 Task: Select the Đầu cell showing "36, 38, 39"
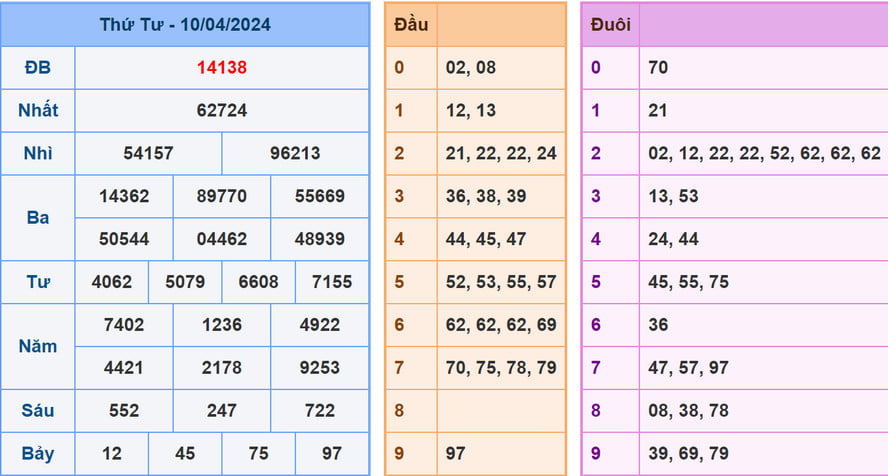[x=500, y=196]
